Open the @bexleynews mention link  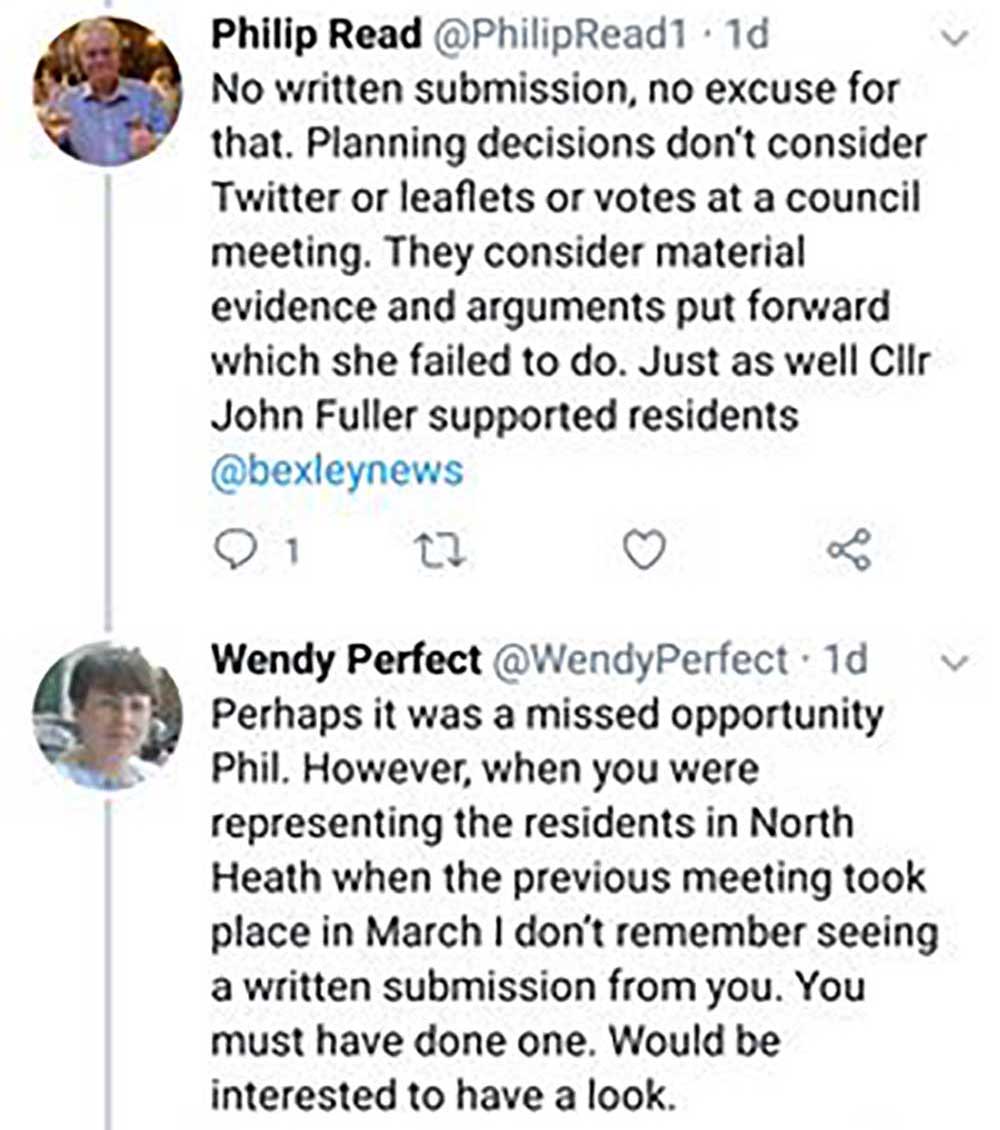click(336, 469)
